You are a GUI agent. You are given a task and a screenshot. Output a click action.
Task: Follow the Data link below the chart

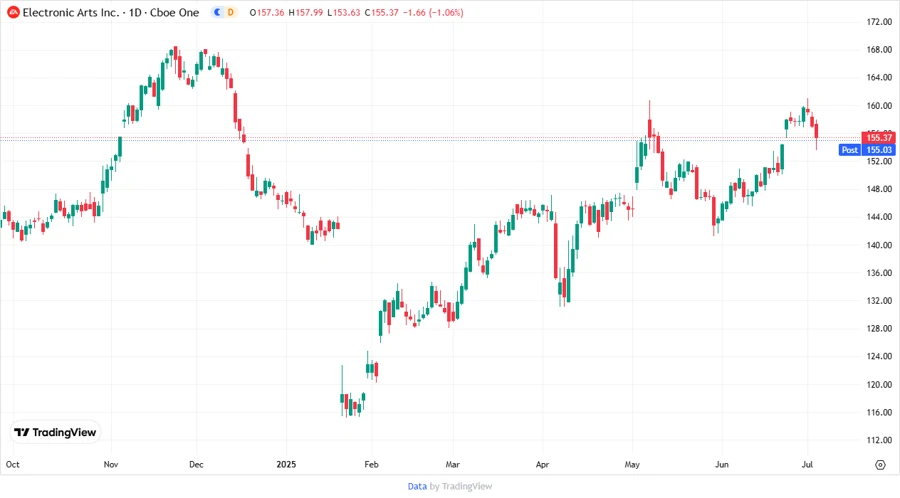[x=417, y=486]
